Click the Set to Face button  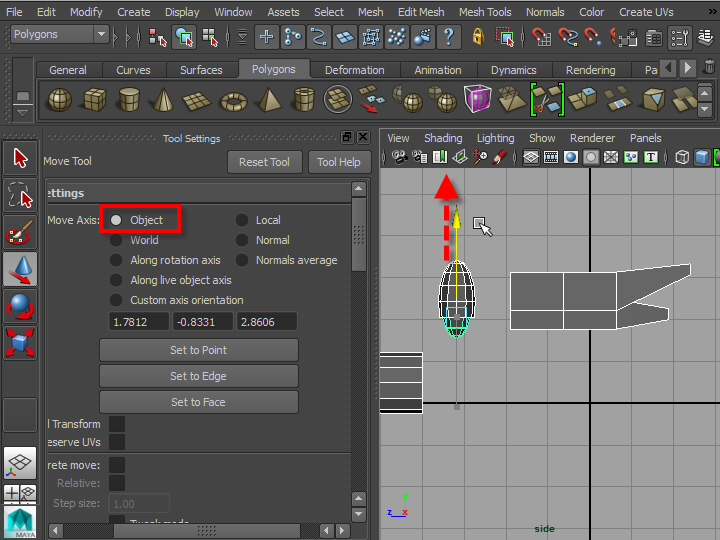198,402
